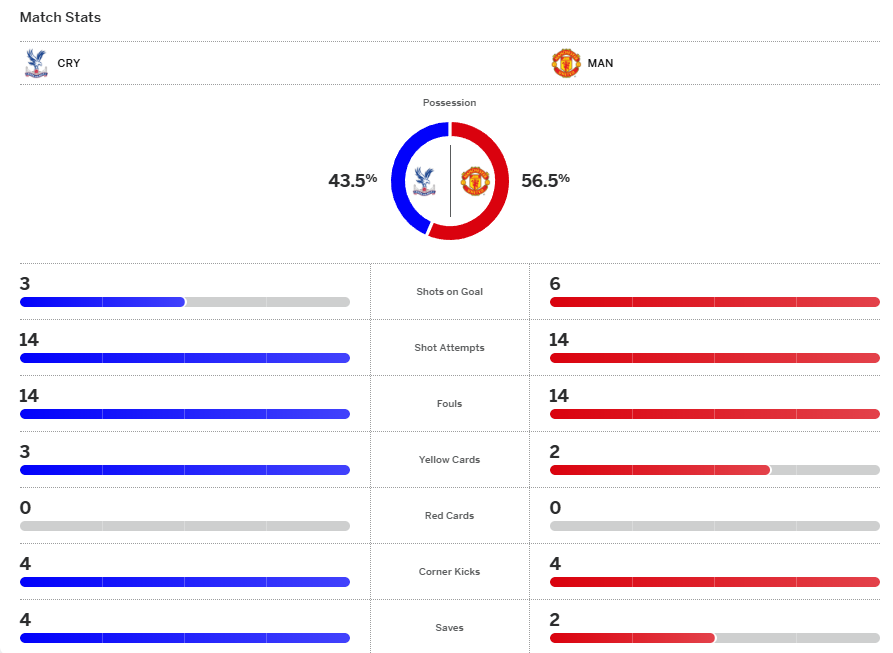Screen dimensions: 893x653
Task: Click Crystal Palace Saves bar
Action: pyautogui.click(x=184, y=638)
